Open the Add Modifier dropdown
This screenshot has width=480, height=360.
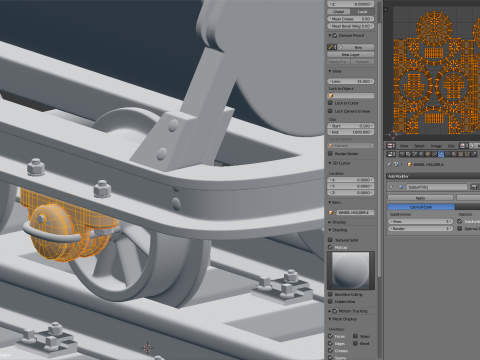[433, 176]
